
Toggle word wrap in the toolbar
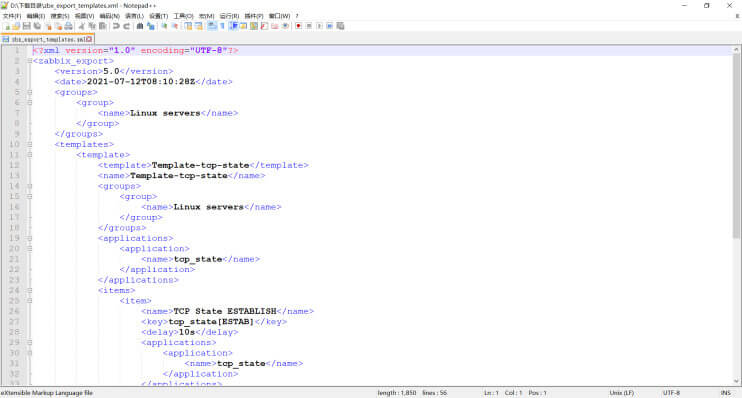click(x=212, y=26)
